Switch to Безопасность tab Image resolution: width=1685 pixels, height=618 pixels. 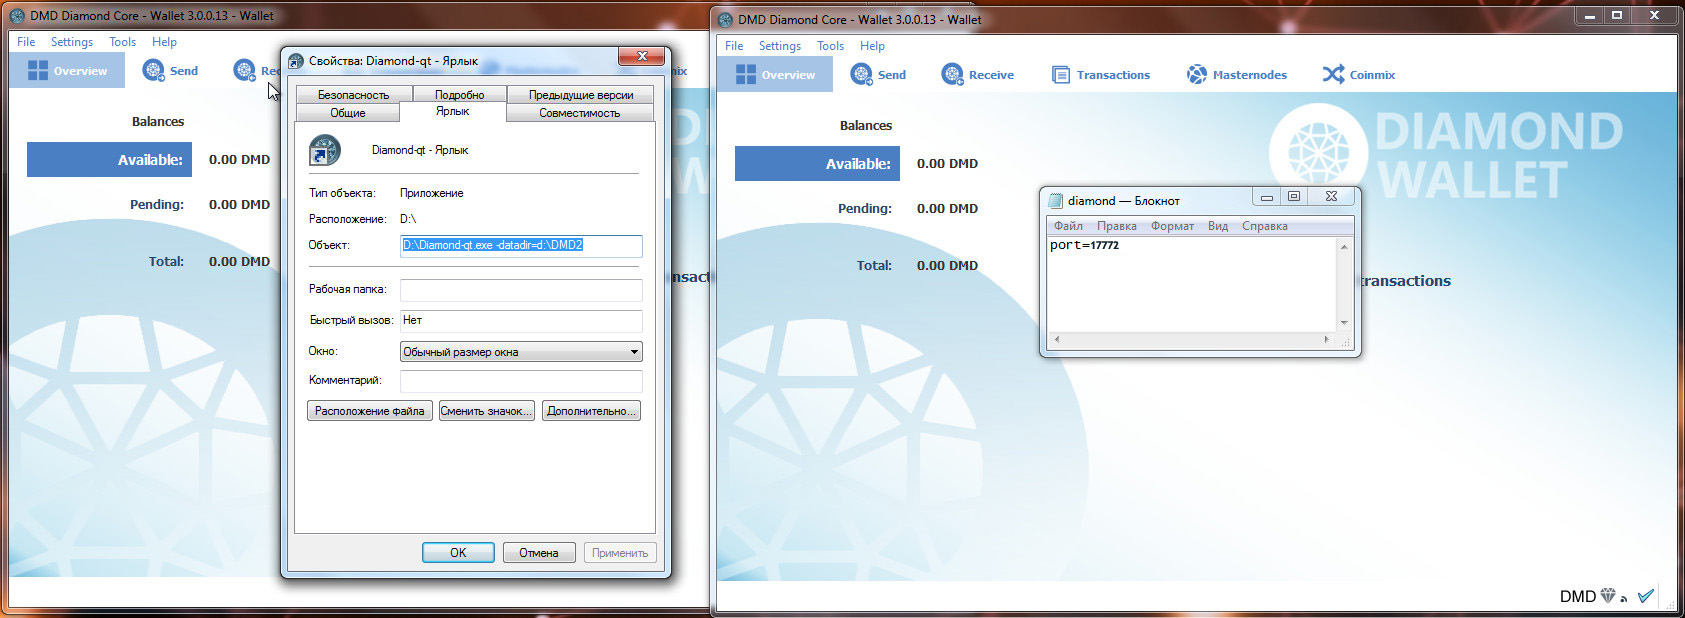point(353,95)
